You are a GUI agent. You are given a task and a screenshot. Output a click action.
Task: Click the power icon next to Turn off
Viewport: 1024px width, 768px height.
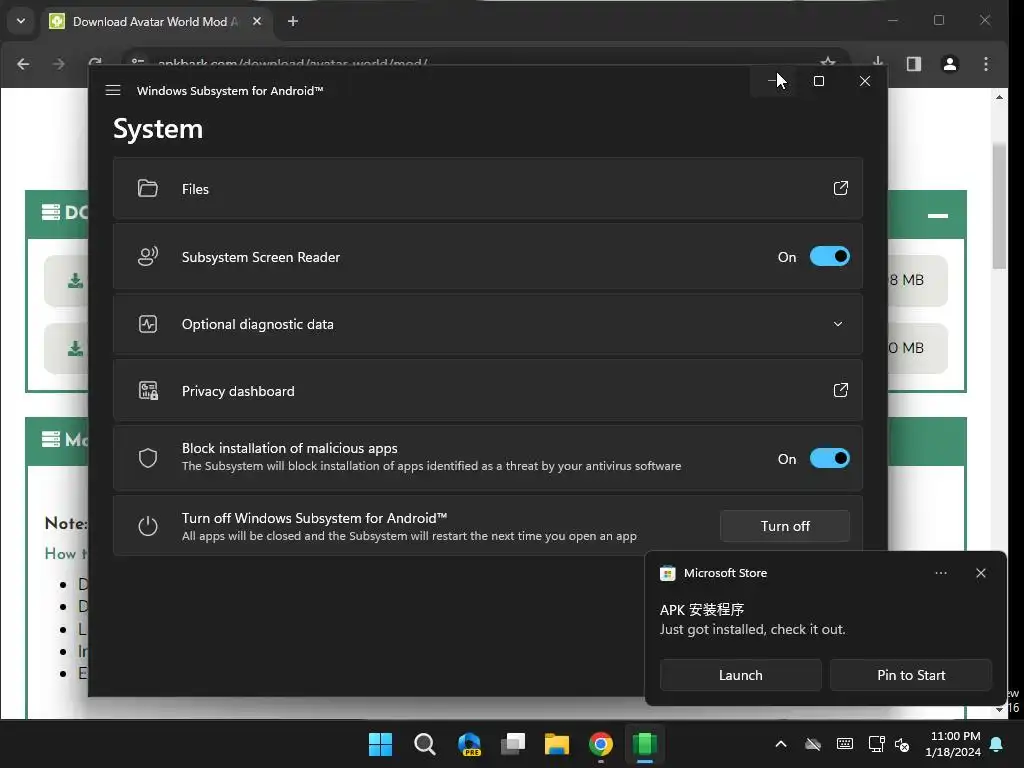pyautogui.click(x=148, y=526)
